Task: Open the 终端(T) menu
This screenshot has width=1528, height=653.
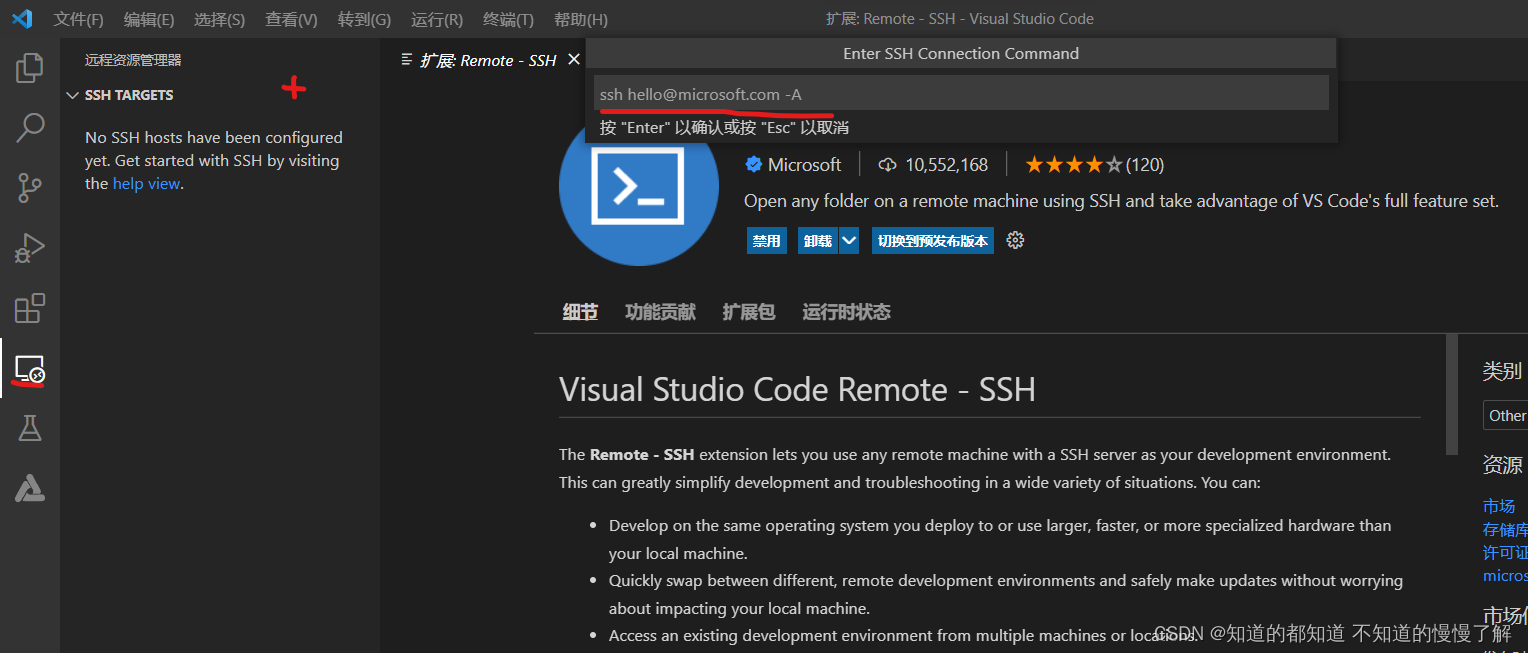Action: (508, 19)
